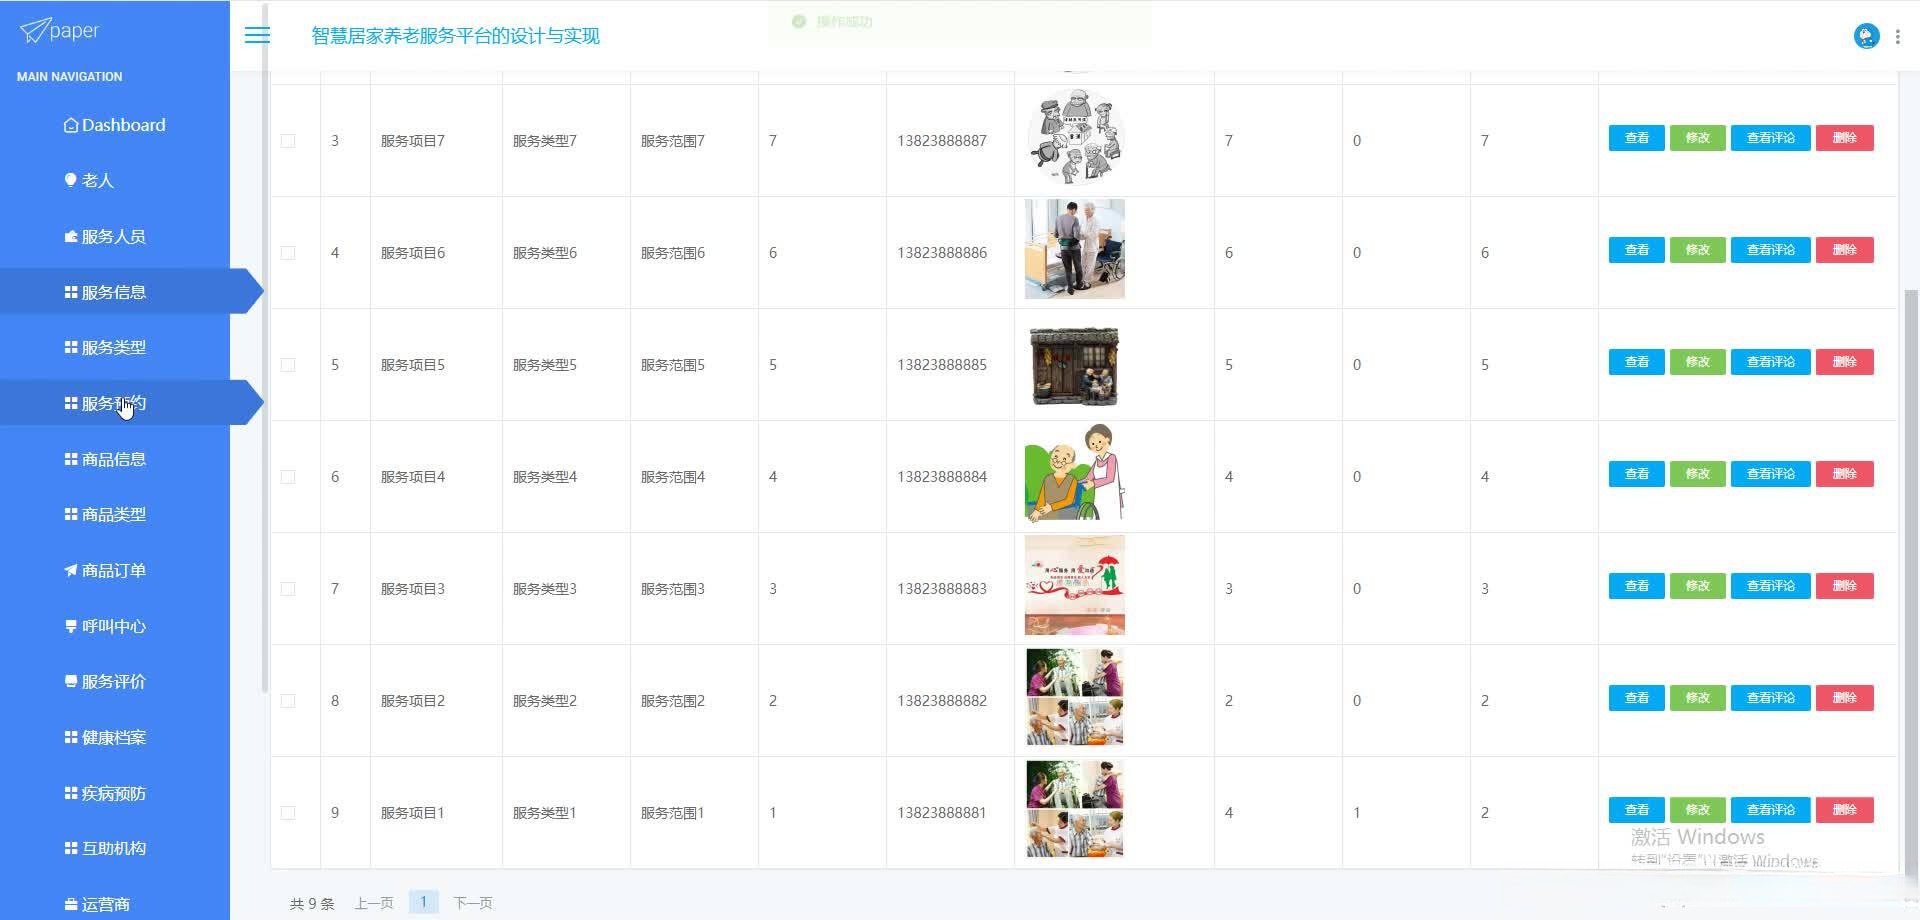Go to next page with 下一页

[473, 903]
